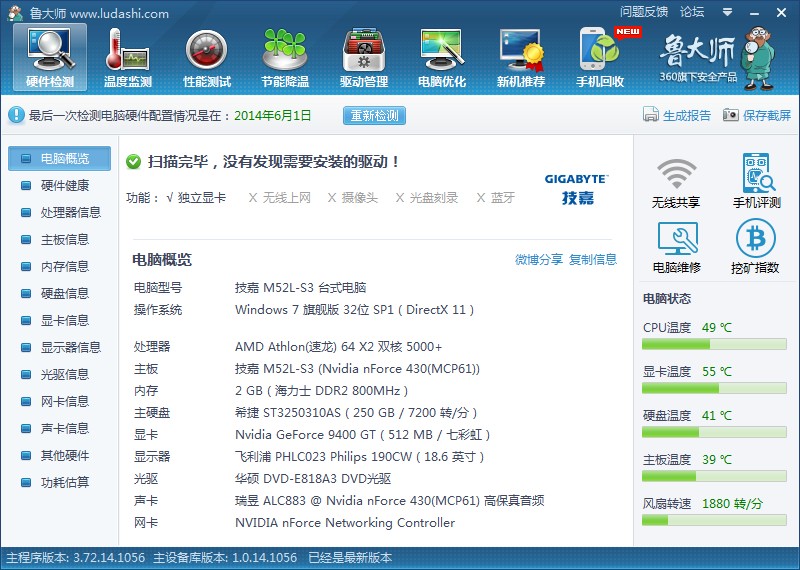Select 硬盘信息 in the left sidebar

point(64,293)
